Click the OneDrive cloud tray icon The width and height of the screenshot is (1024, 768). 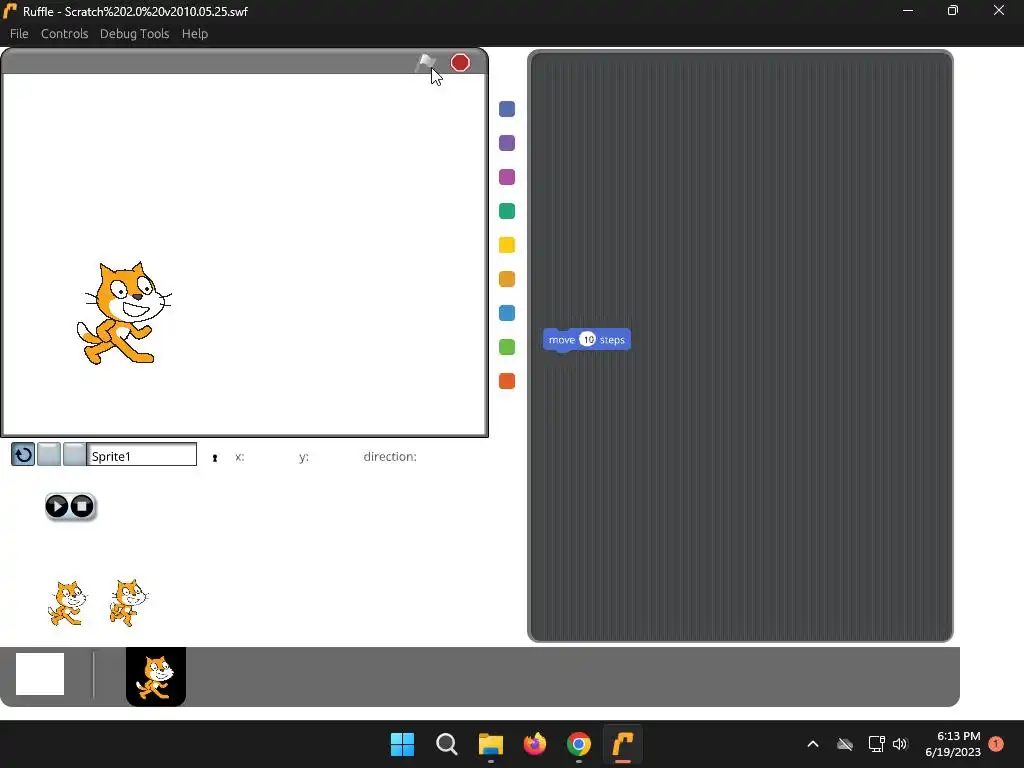click(x=845, y=744)
